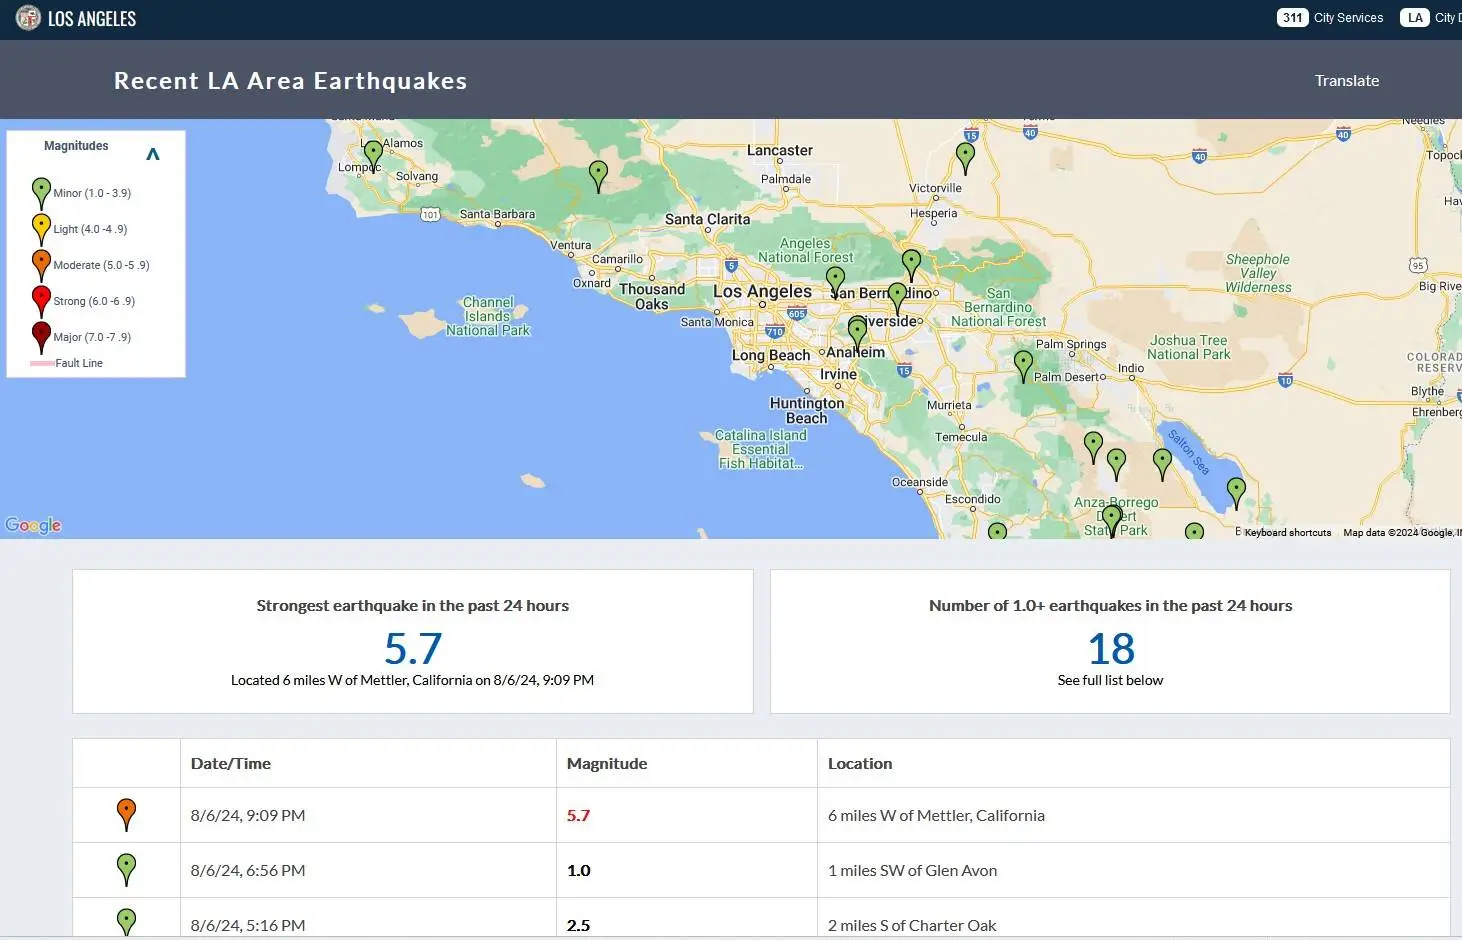Open the 311 City Services menu
This screenshot has height=940, width=1462.
tap(1330, 18)
